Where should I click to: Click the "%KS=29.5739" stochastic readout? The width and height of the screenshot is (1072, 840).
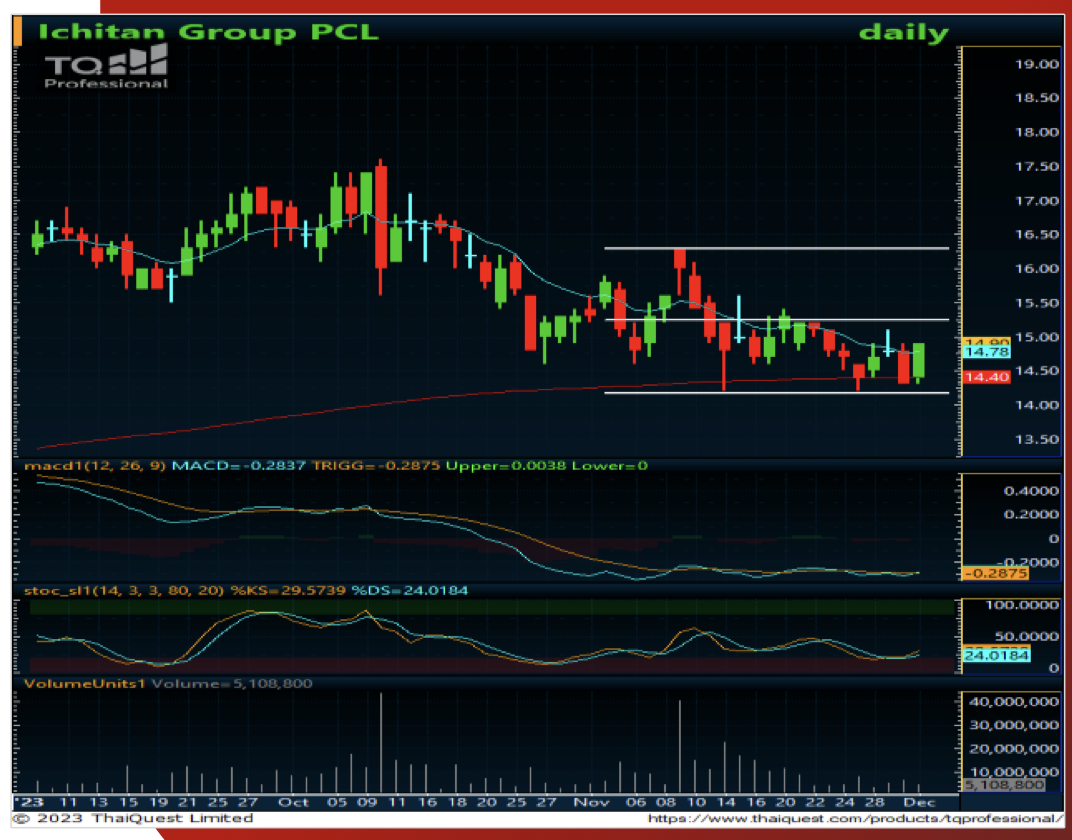289,590
